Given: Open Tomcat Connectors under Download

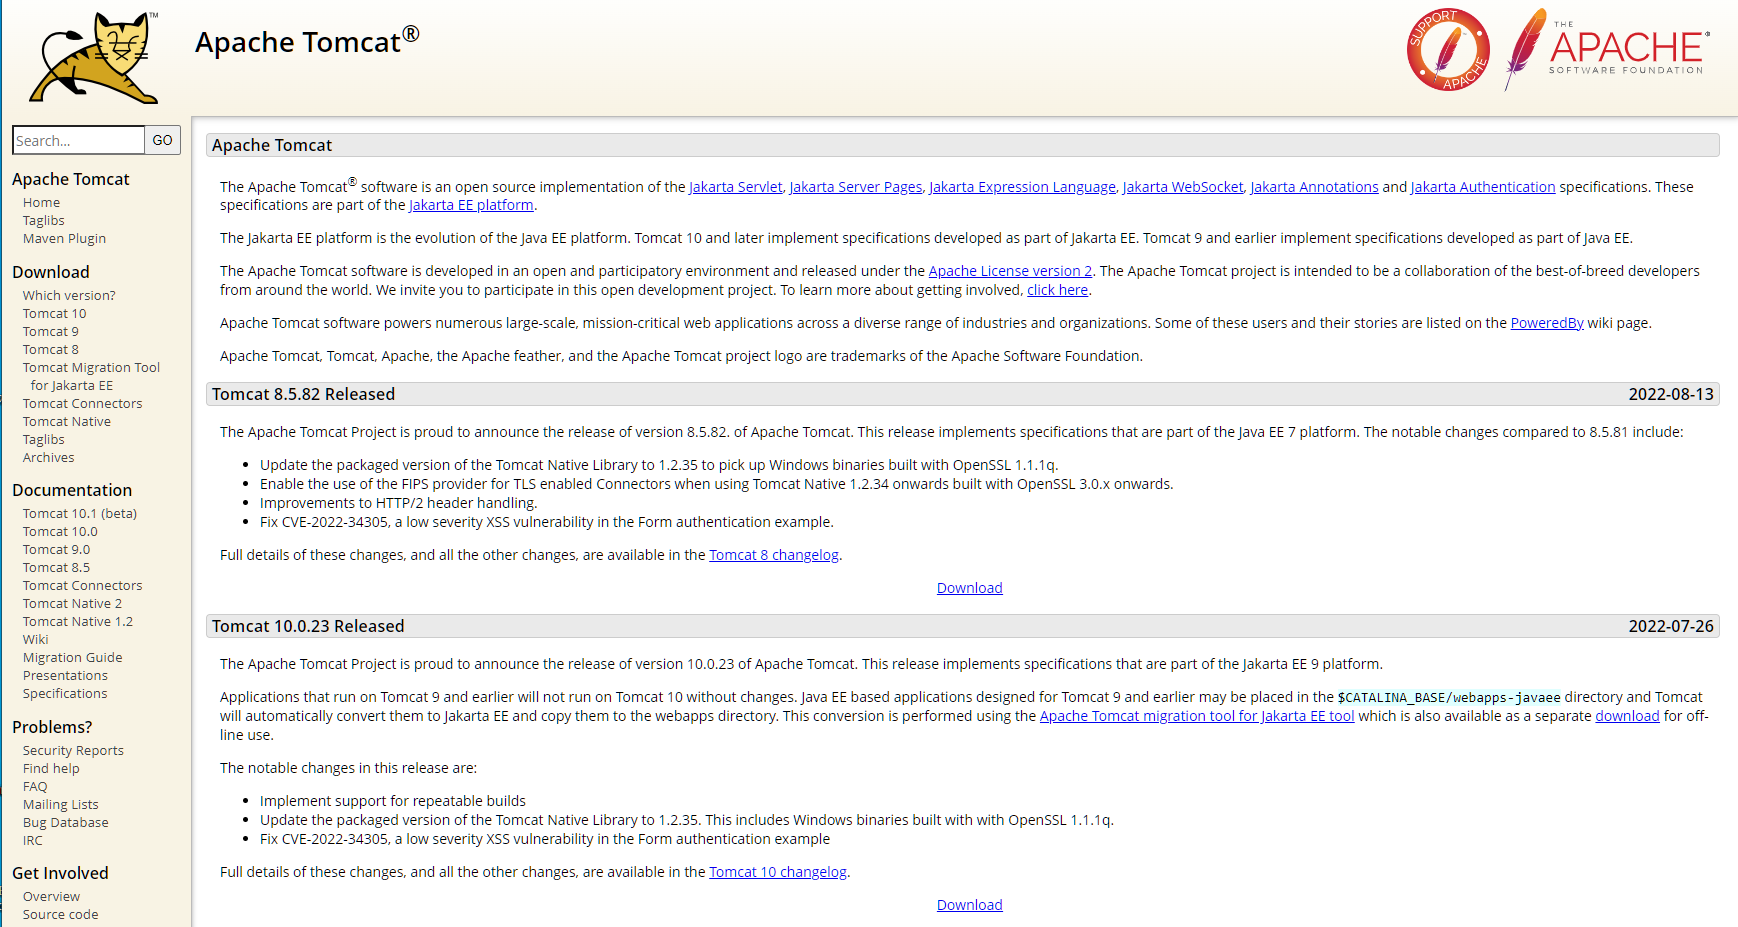Looking at the screenshot, I should [x=83, y=403].
